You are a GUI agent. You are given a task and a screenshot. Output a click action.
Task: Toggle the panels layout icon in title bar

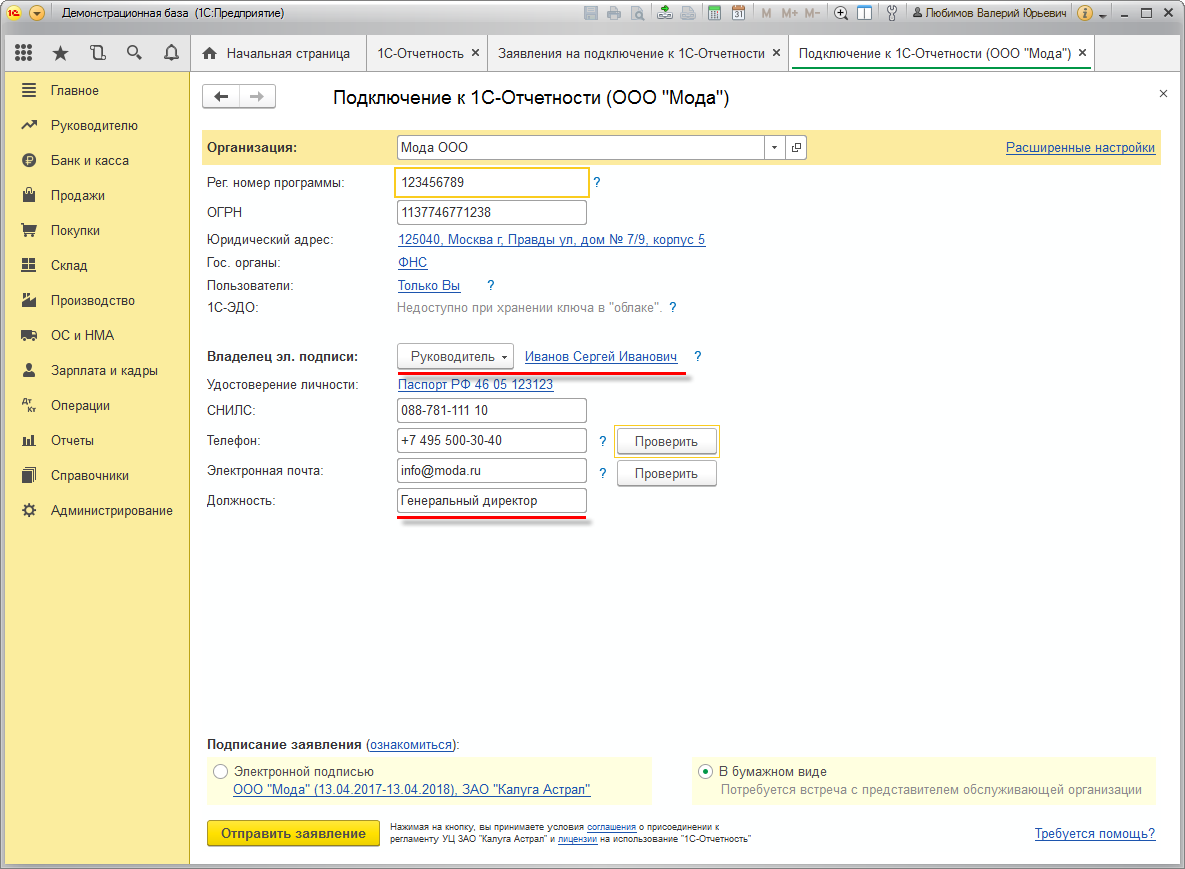coord(865,13)
